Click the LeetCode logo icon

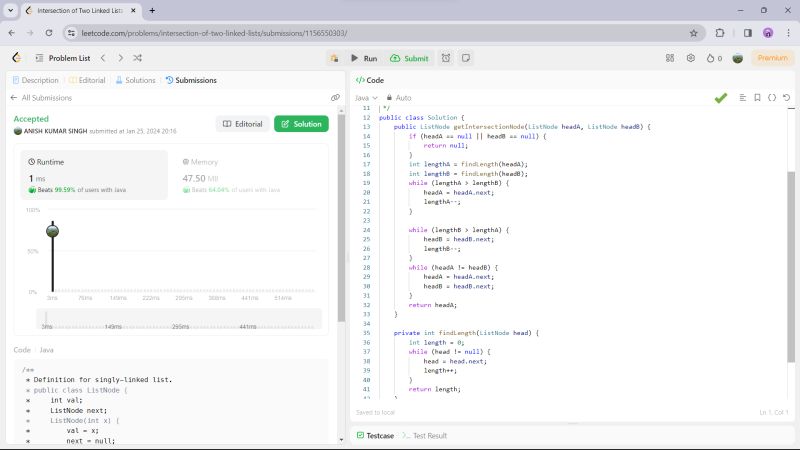16,58
